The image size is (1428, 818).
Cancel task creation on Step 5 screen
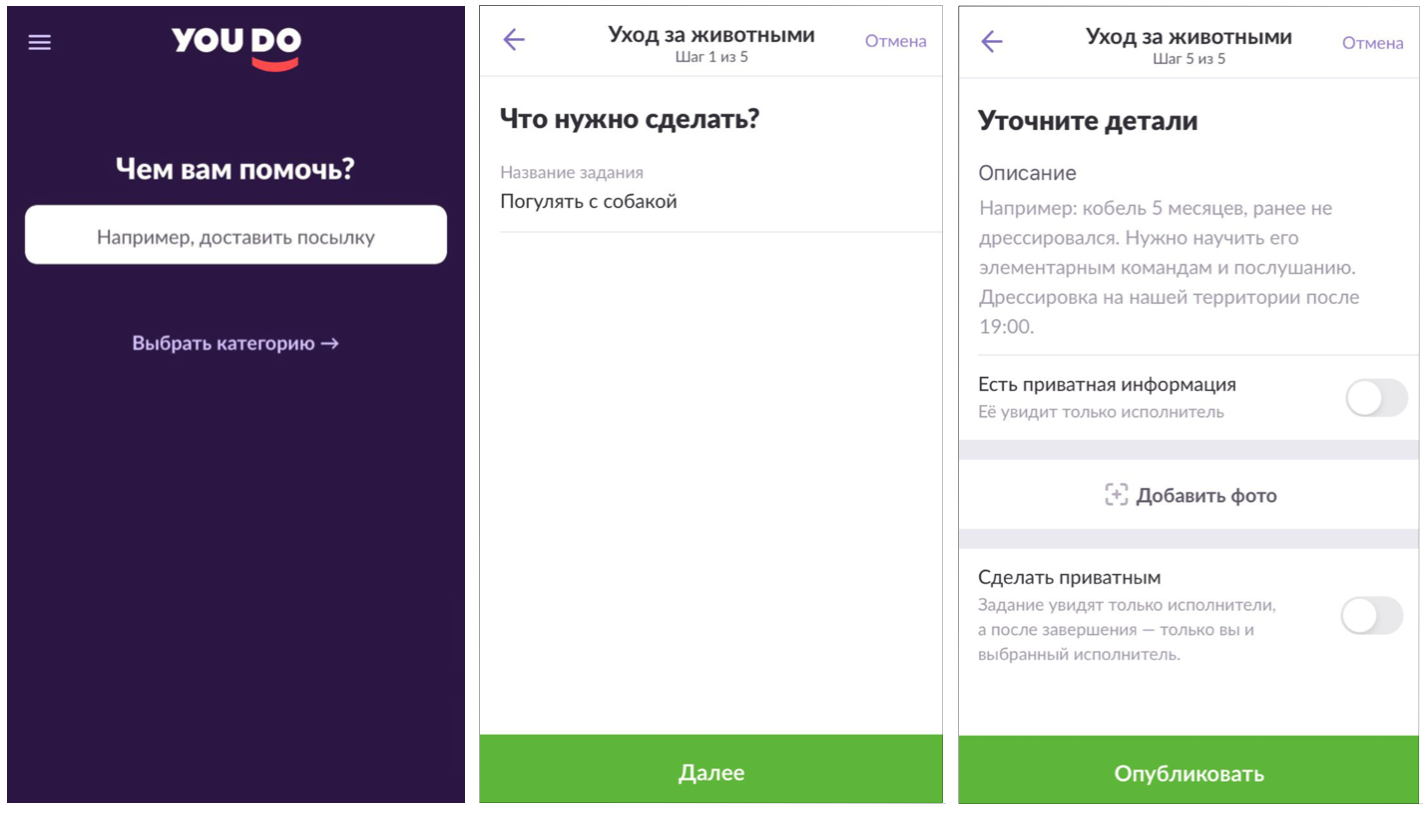pos(1372,43)
